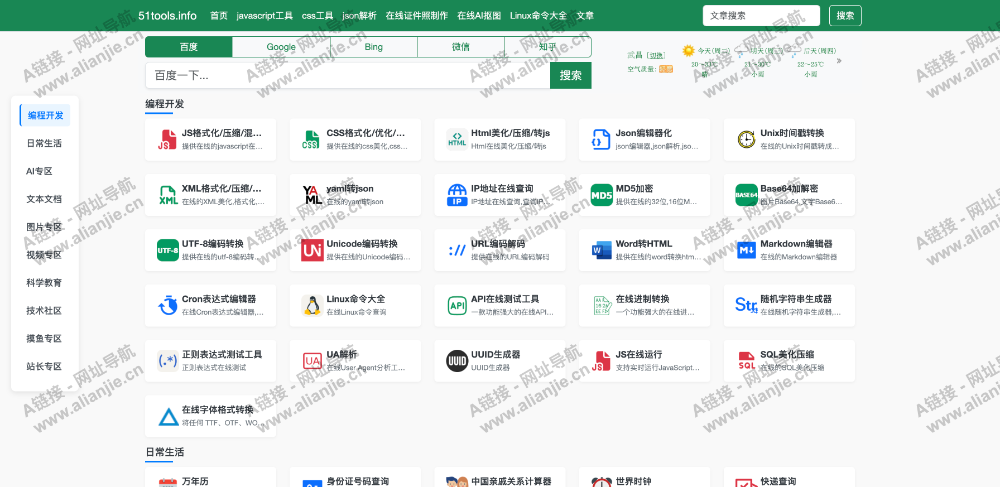The height and width of the screenshot is (487, 1000).
Task: Switch search engine to 微信 tab
Action: click(461, 47)
